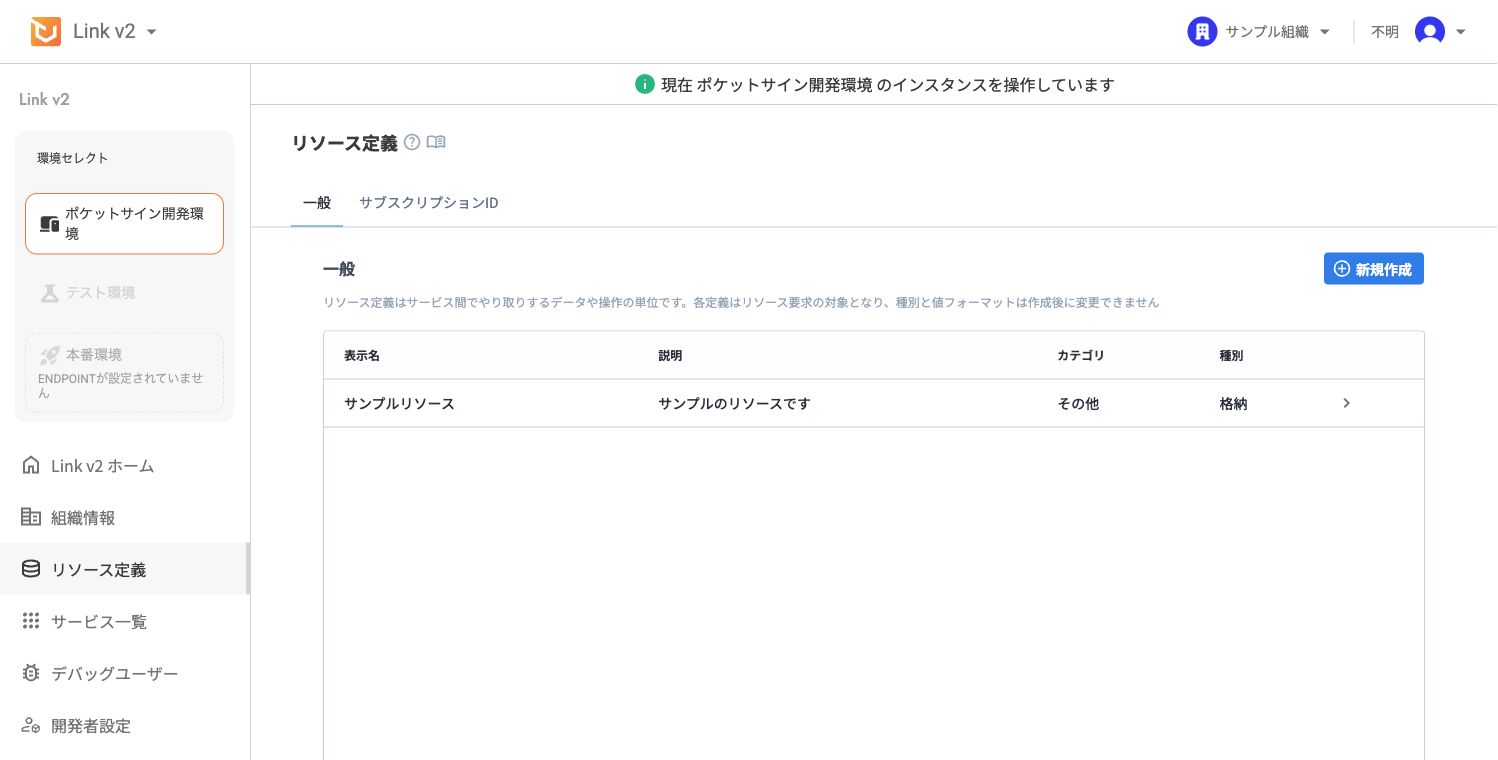The width and height of the screenshot is (1498, 760).
Task: Click the green info icon in banner
Action: pos(644,85)
